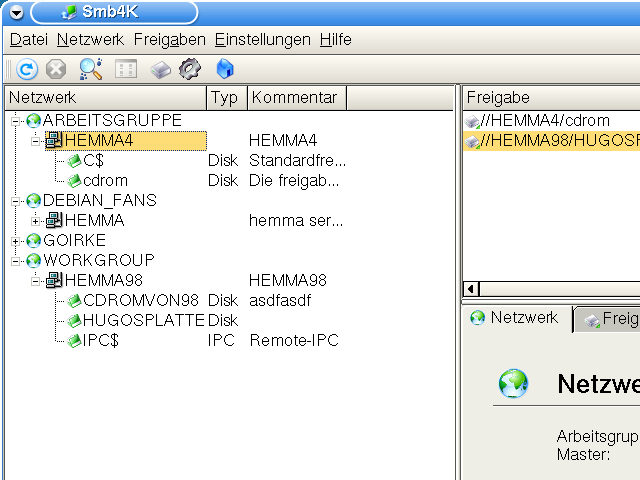Viewport: 640px width, 480px height.
Task: Open the configuration gear toolbar icon
Action: click(x=190, y=69)
